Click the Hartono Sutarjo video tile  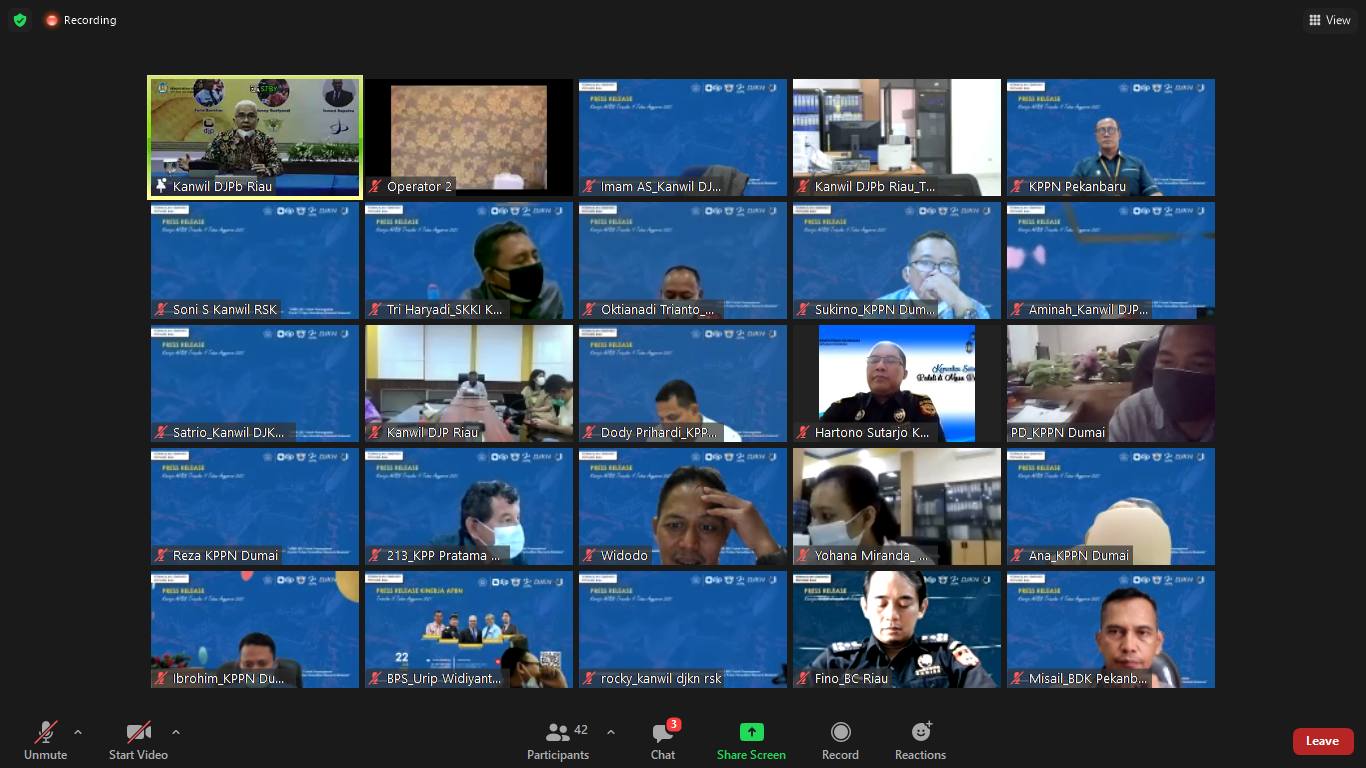click(896, 383)
